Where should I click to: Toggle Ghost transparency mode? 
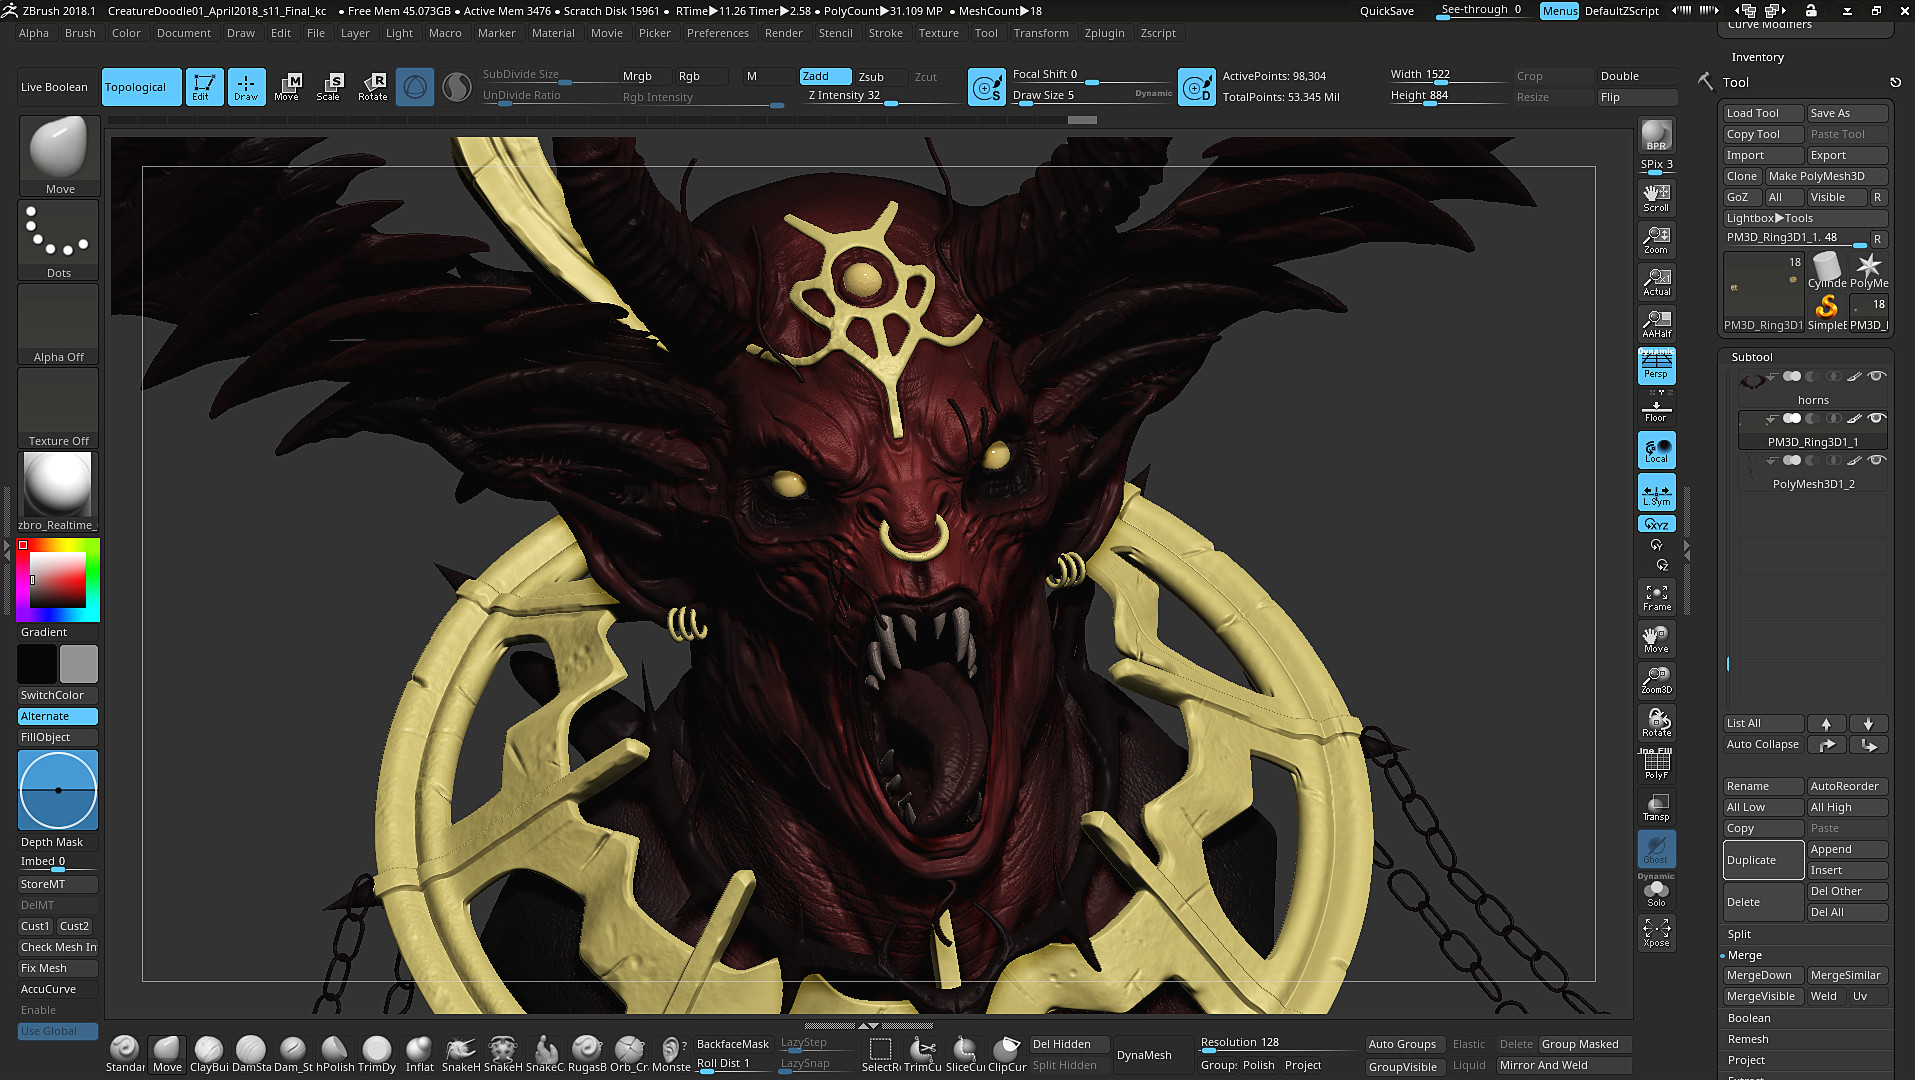click(x=1656, y=849)
